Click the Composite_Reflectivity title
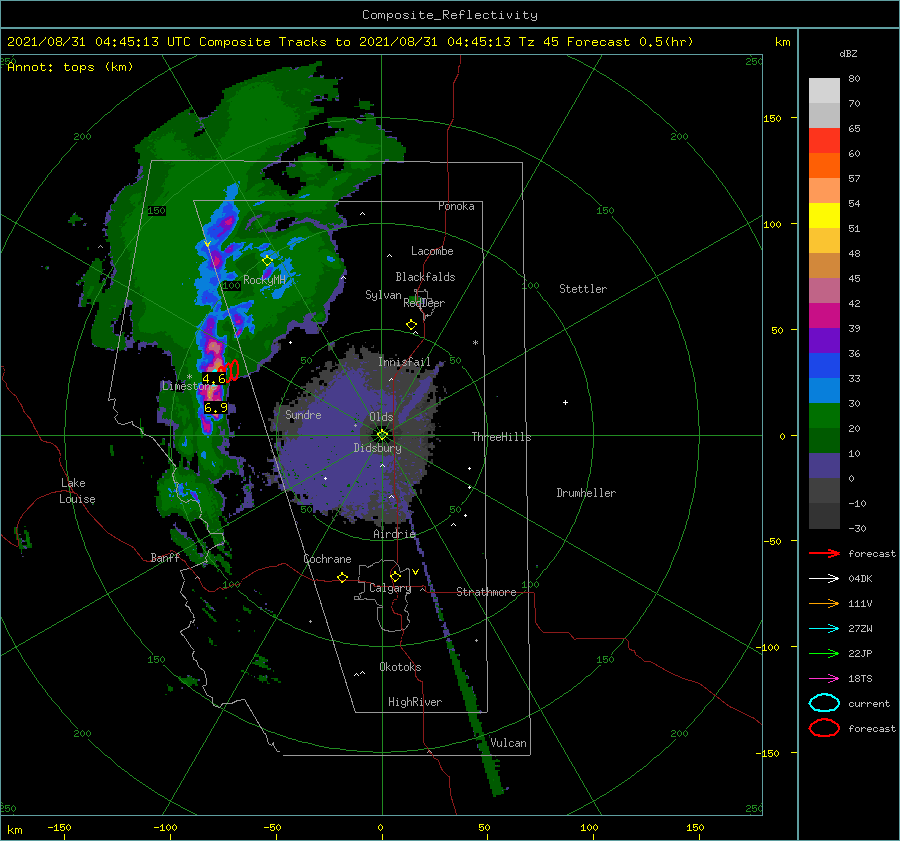 pyautogui.click(x=450, y=15)
